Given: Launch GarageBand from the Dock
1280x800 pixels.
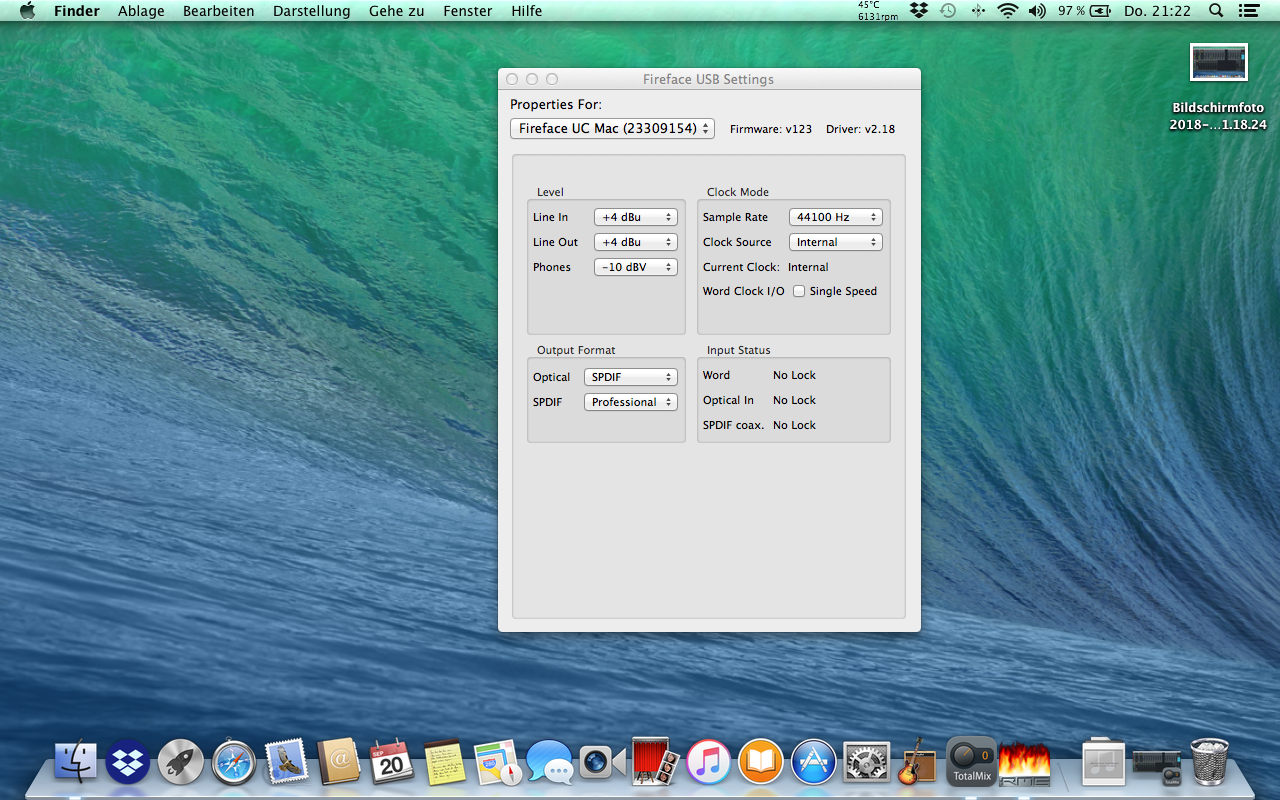Looking at the screenshot, I should (915, 762).
